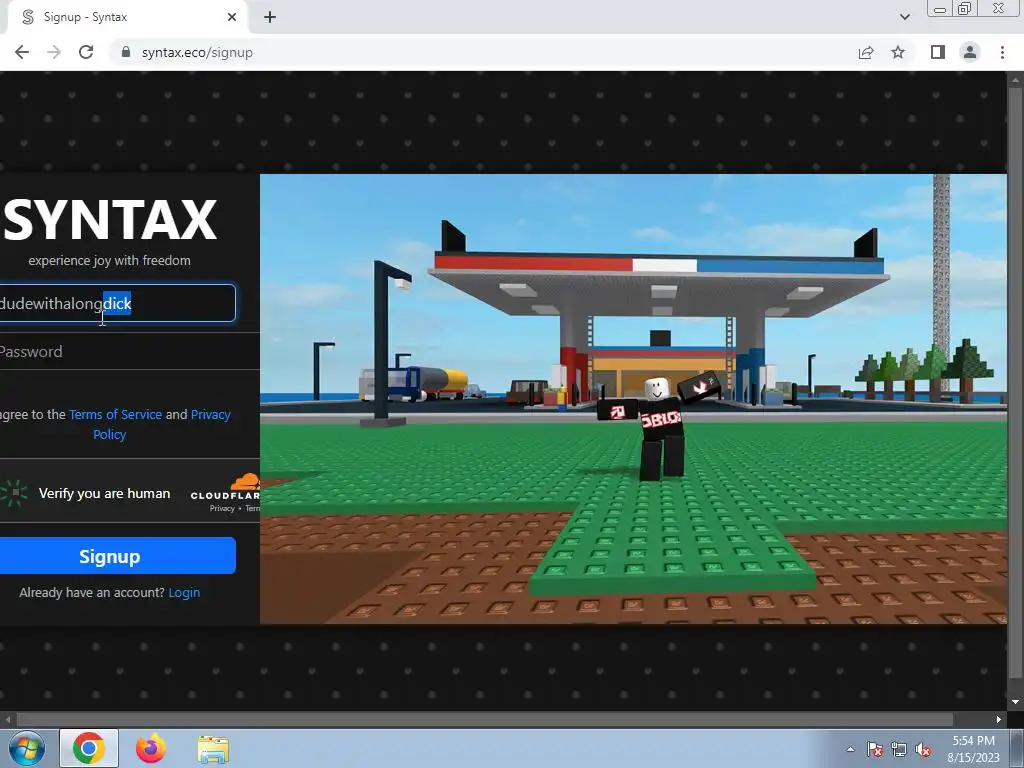Open the Action Center flag icon
The image size is (1024, 768).
(x=875, y=749)
